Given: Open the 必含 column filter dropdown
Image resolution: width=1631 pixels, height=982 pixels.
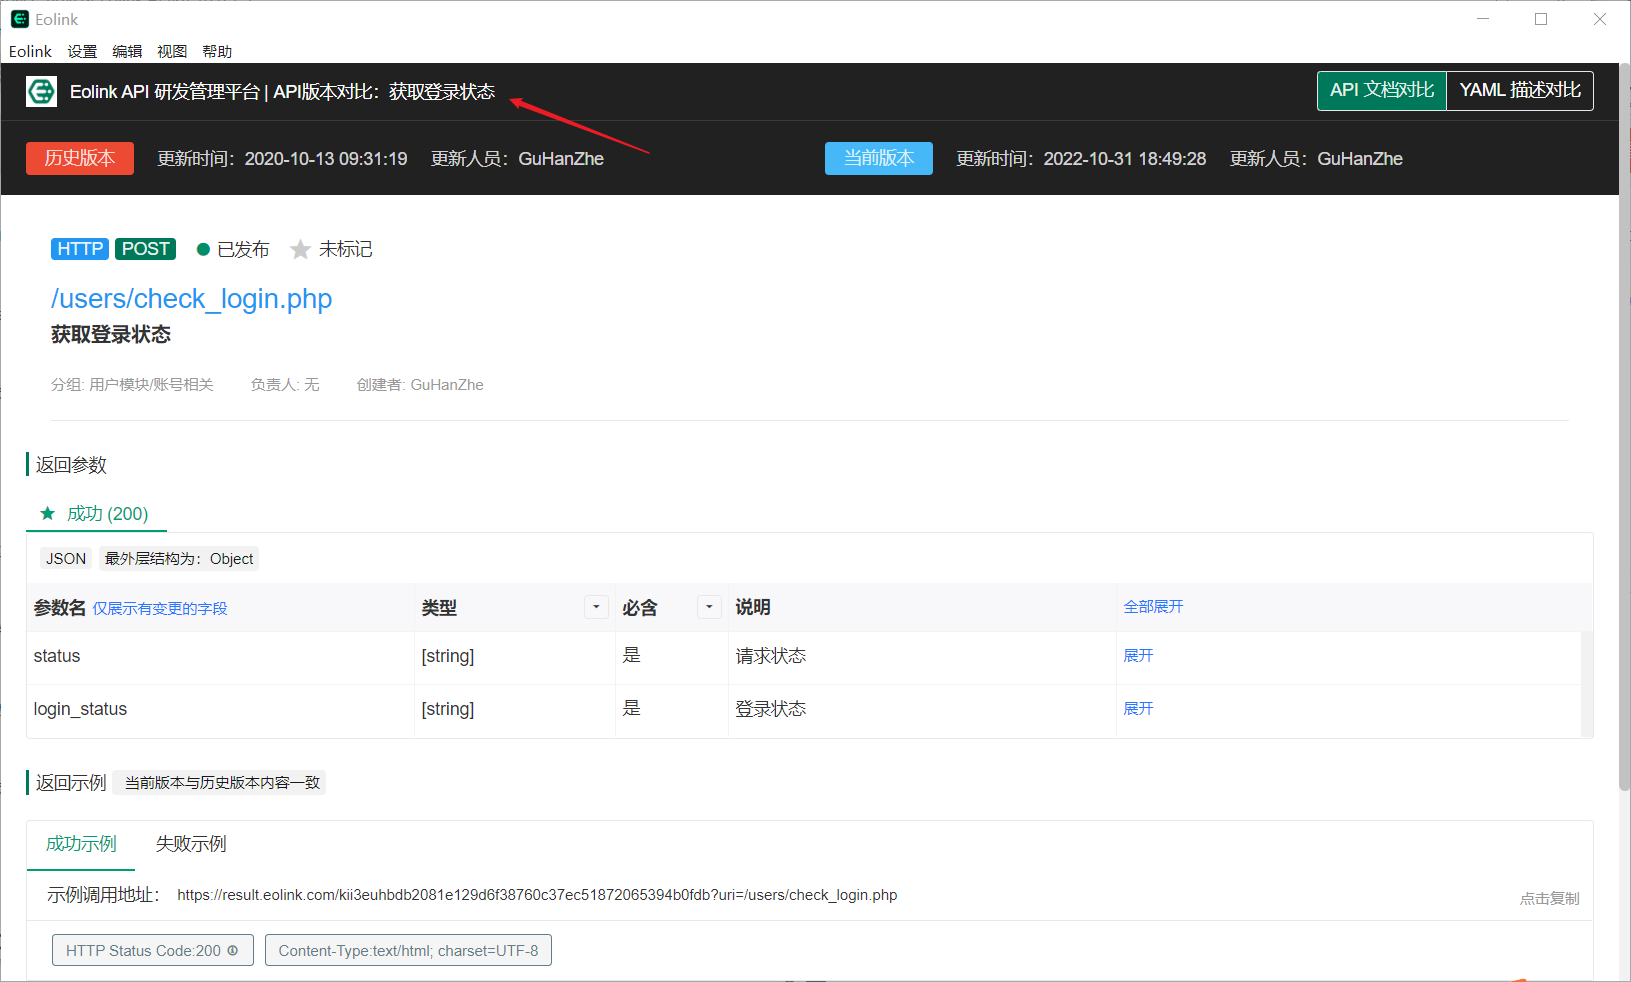Looking at the screenshot, I should 709,607.
